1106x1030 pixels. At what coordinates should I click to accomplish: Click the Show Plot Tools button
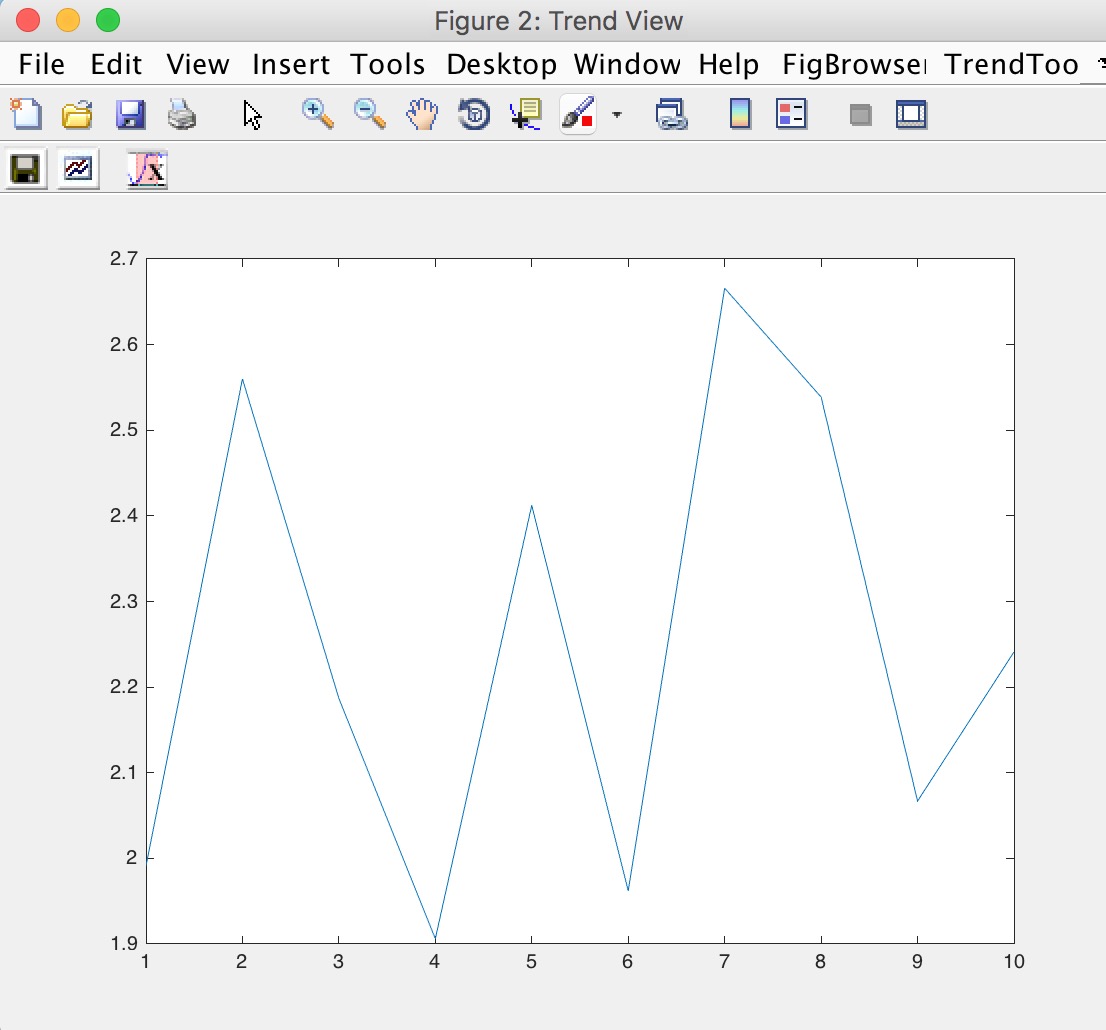coord(911,114)
